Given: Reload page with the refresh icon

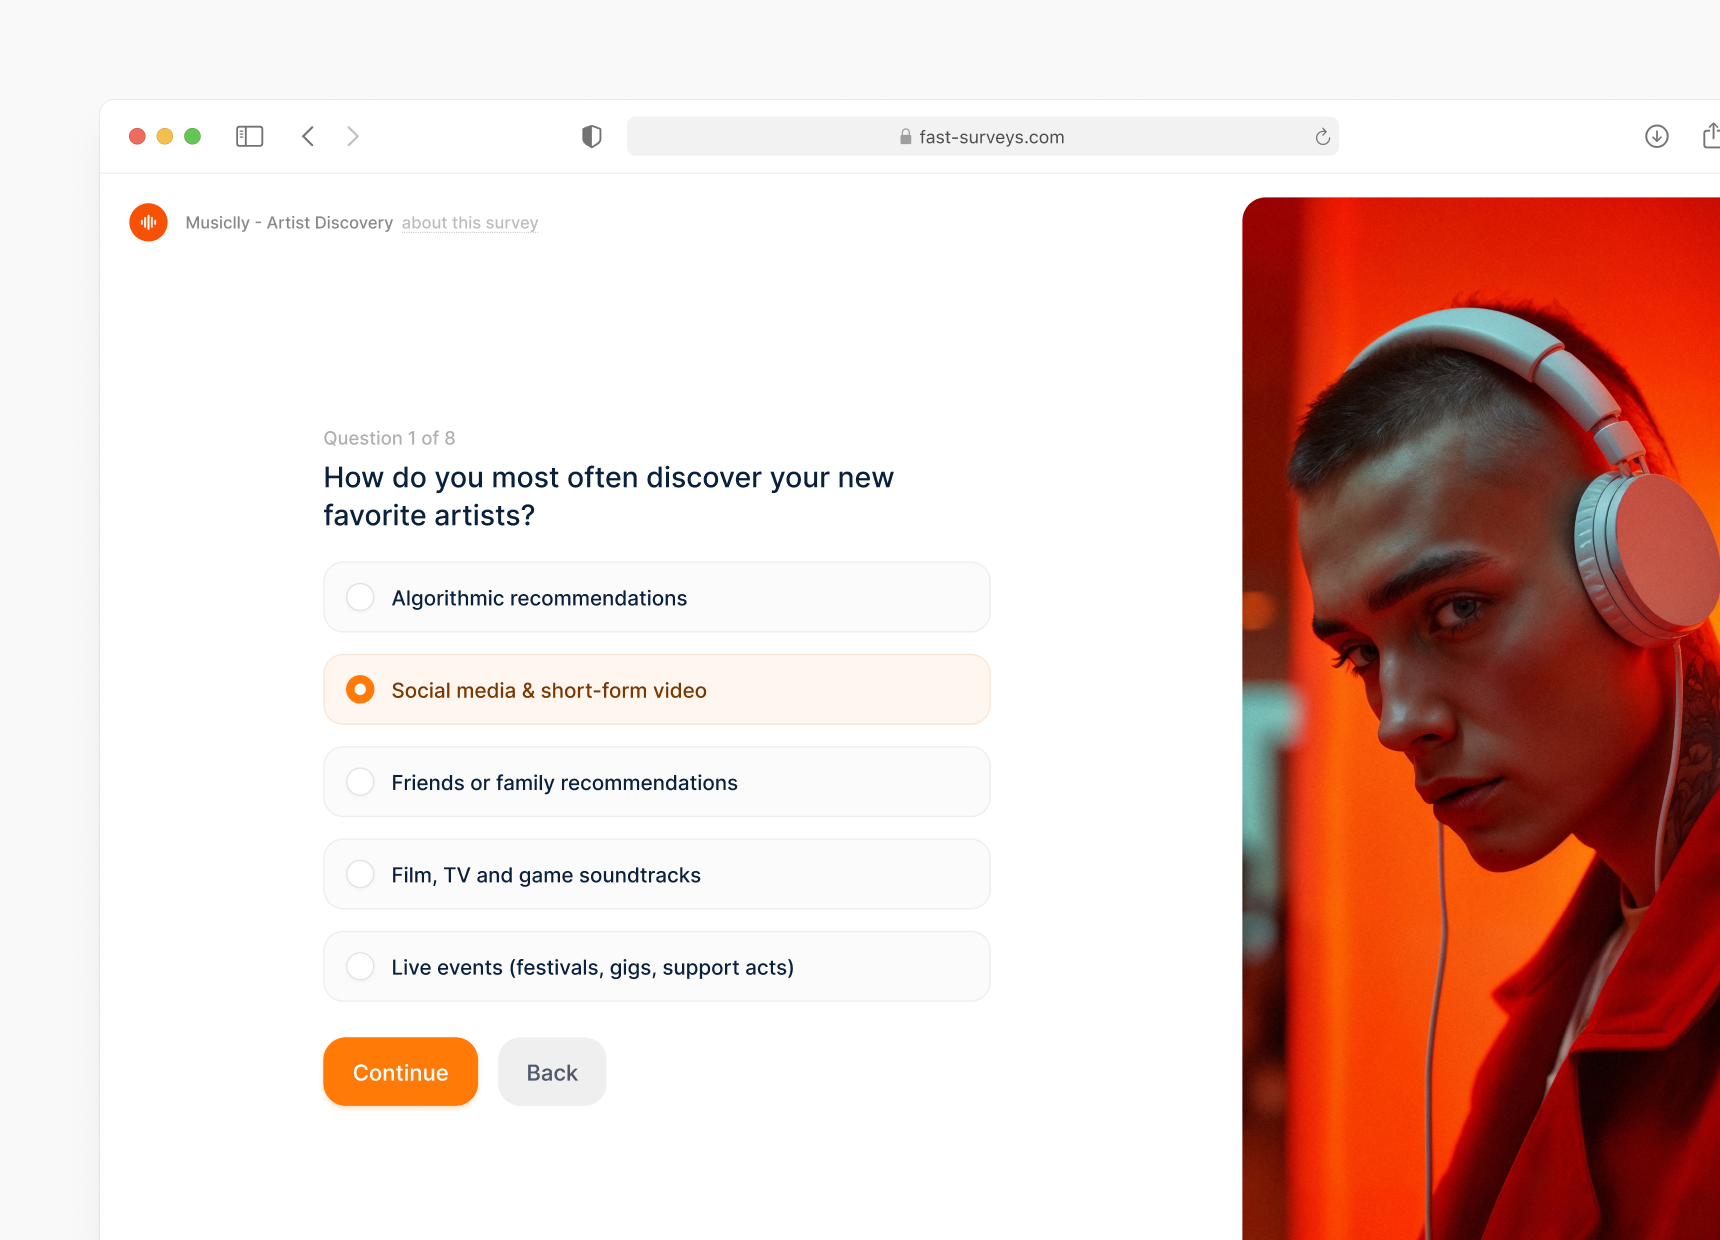Looking at the screenshot, I should (x=1322, y=137).
